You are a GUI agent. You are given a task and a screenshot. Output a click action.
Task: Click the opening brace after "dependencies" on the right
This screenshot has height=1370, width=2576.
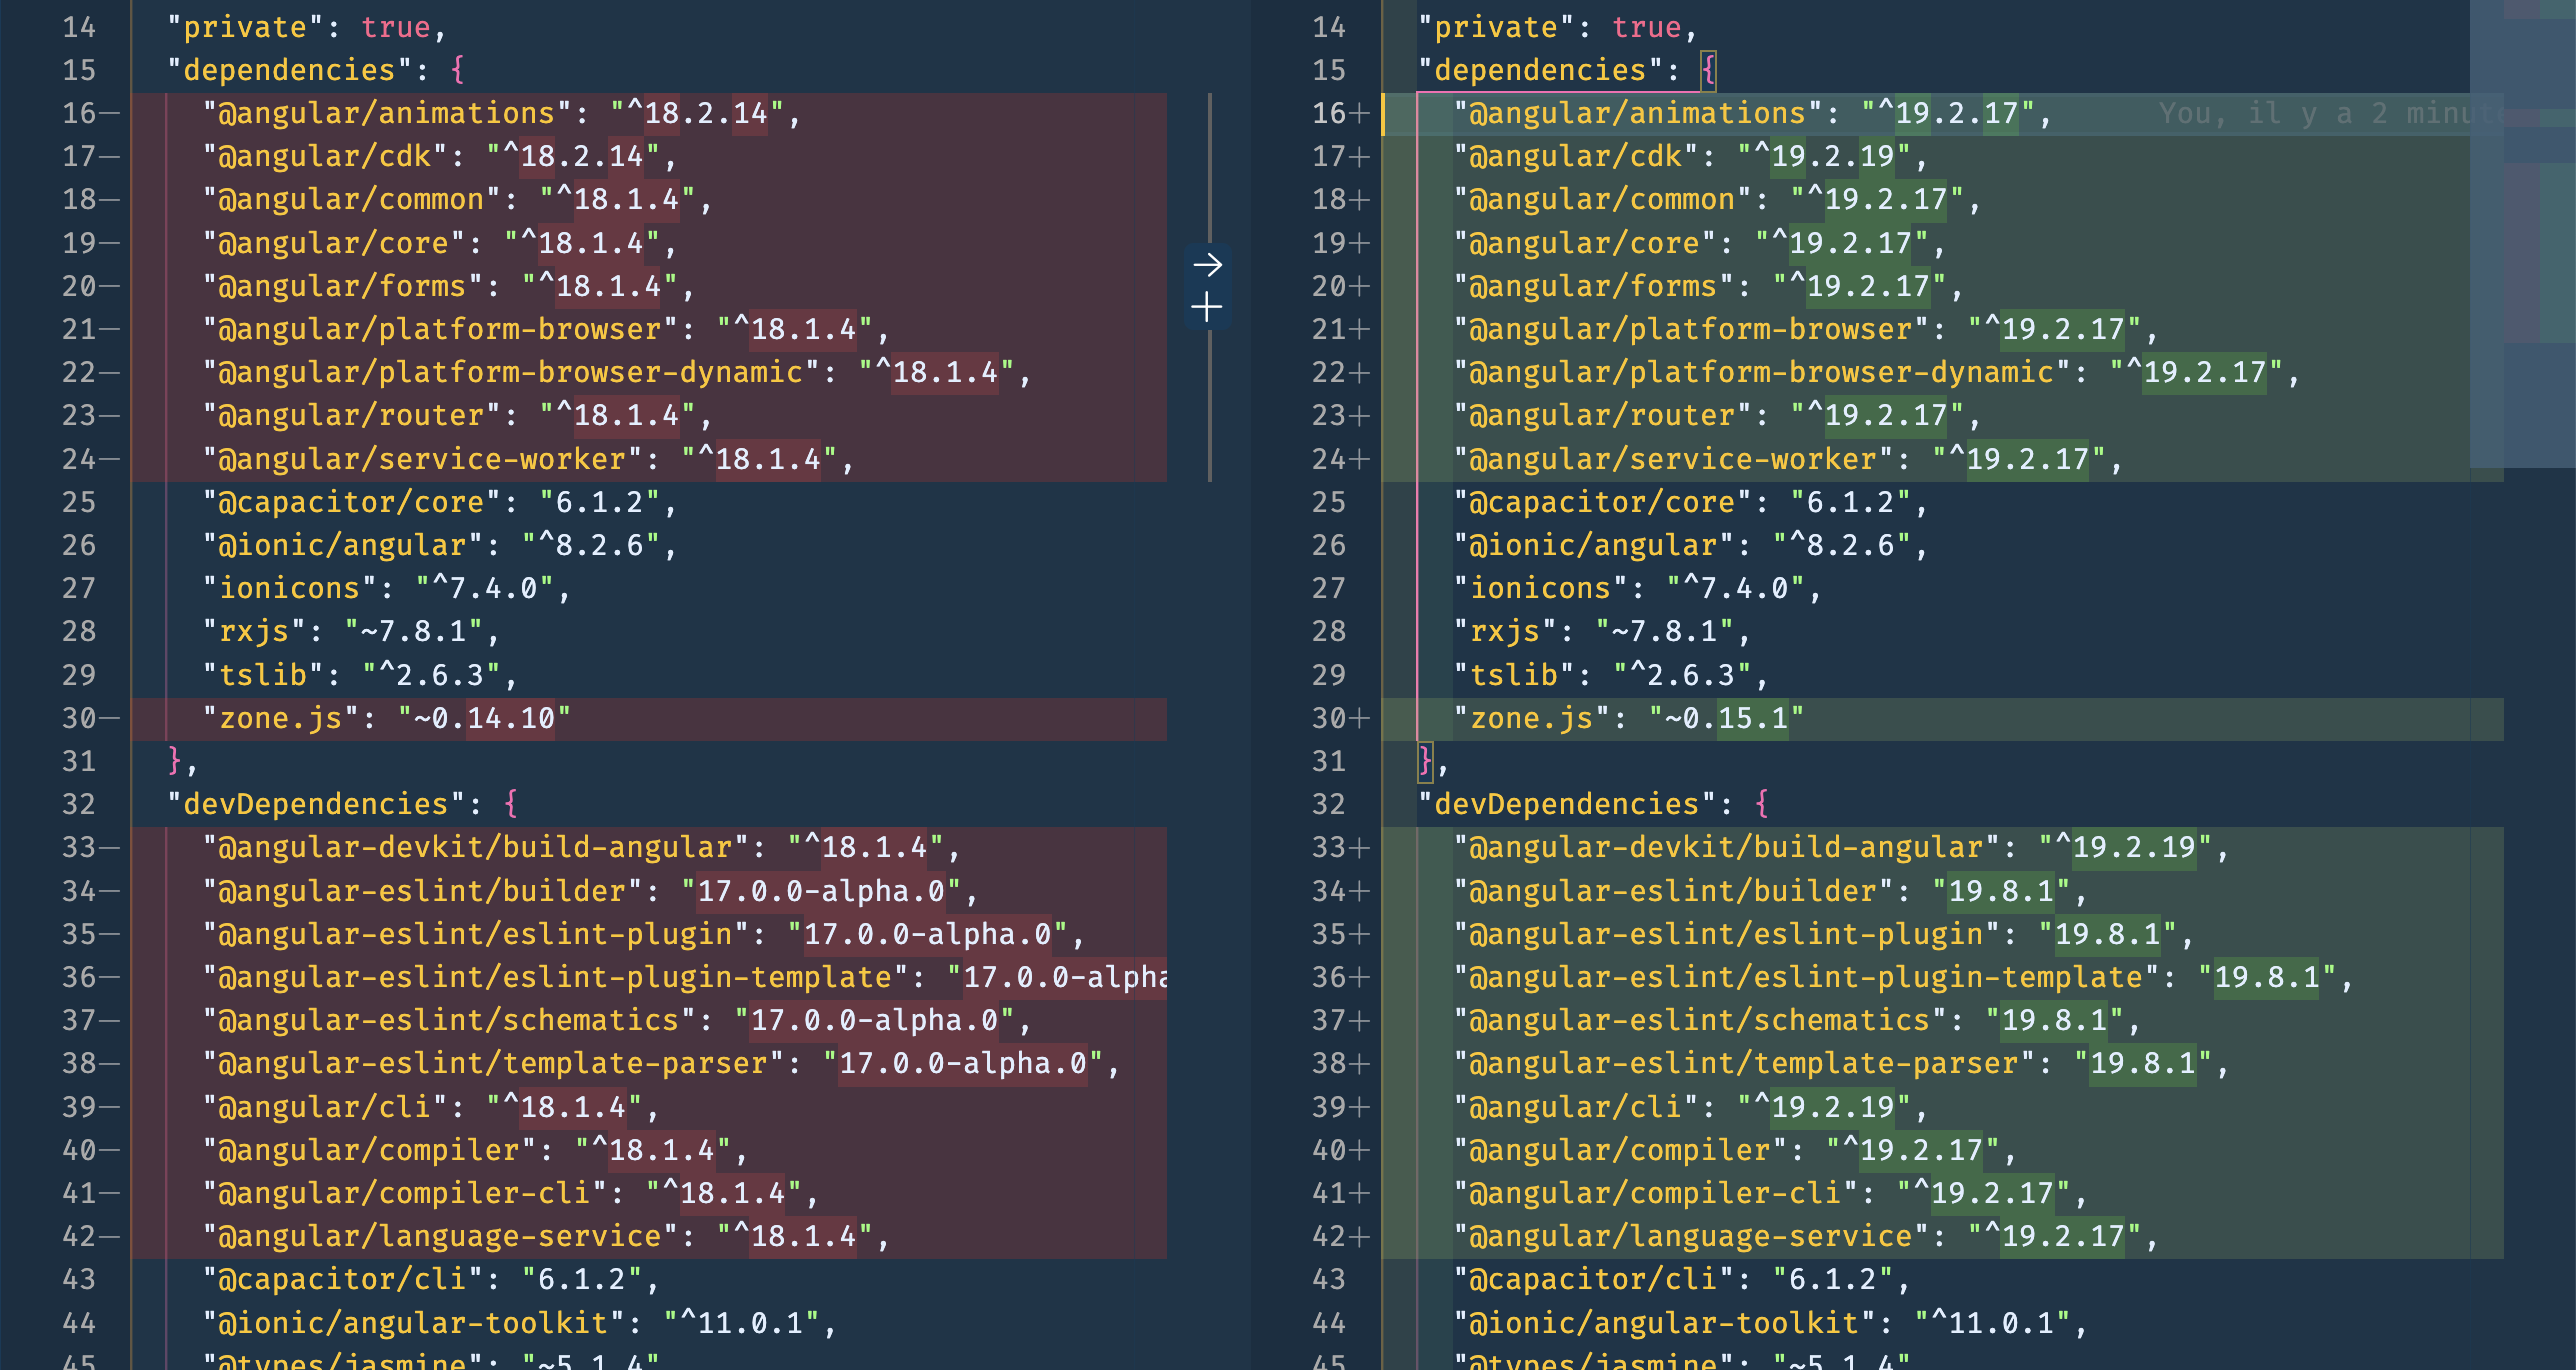(1708, 69)
